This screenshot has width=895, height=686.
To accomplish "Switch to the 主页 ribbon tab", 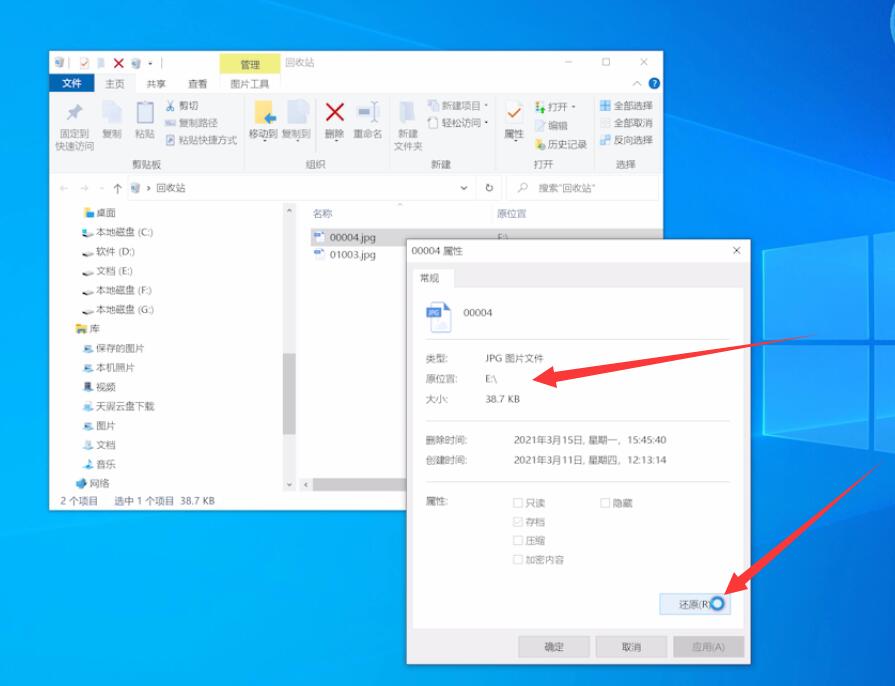I will (x=115, y=84).
